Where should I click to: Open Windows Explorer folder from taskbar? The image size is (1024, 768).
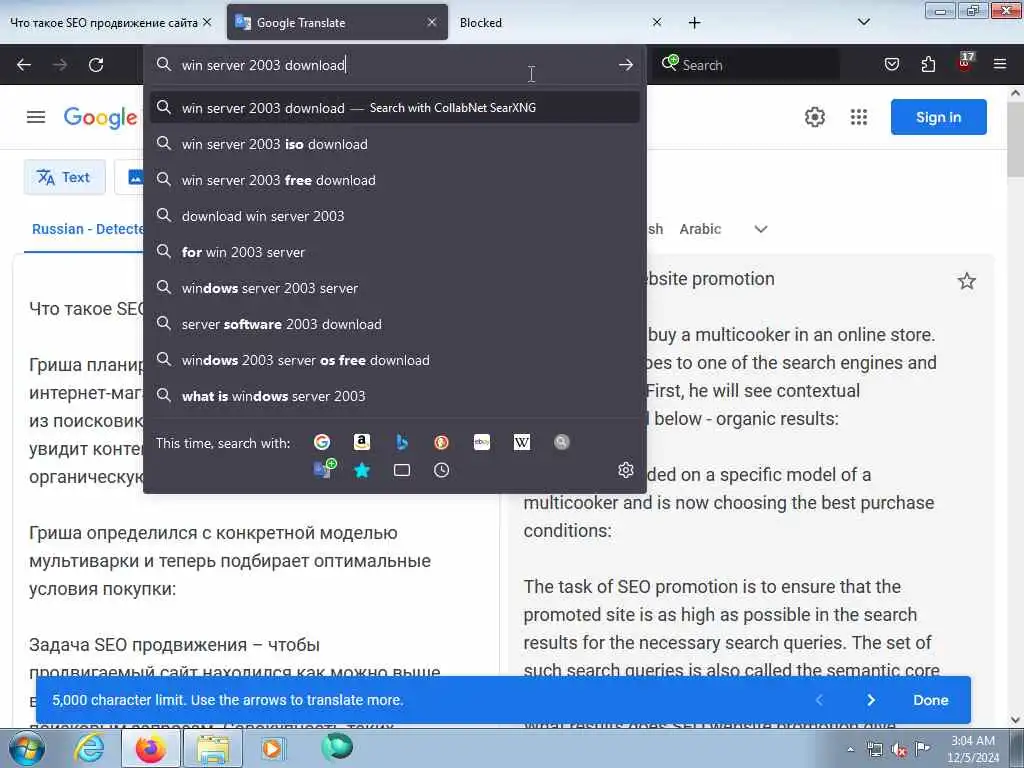(x=213, y=748)
